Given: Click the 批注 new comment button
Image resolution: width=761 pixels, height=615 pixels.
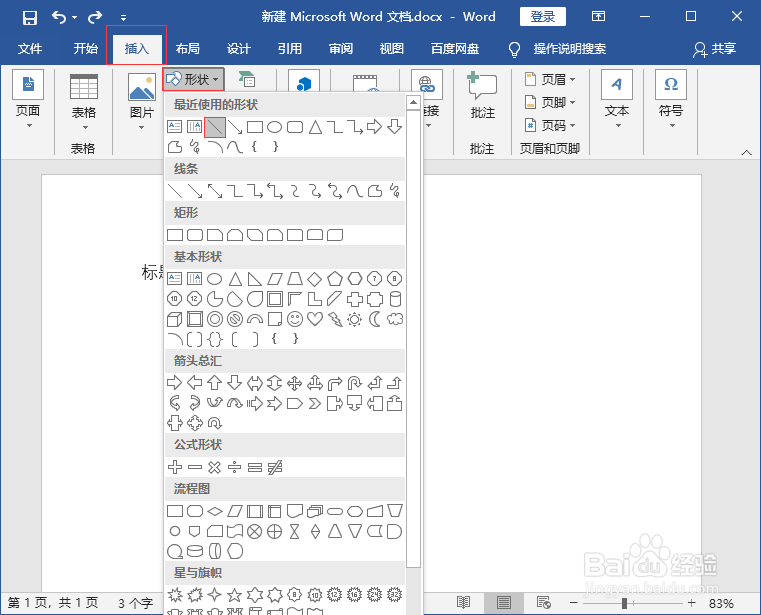Looking at the screenshot, I should coord(482,96).
